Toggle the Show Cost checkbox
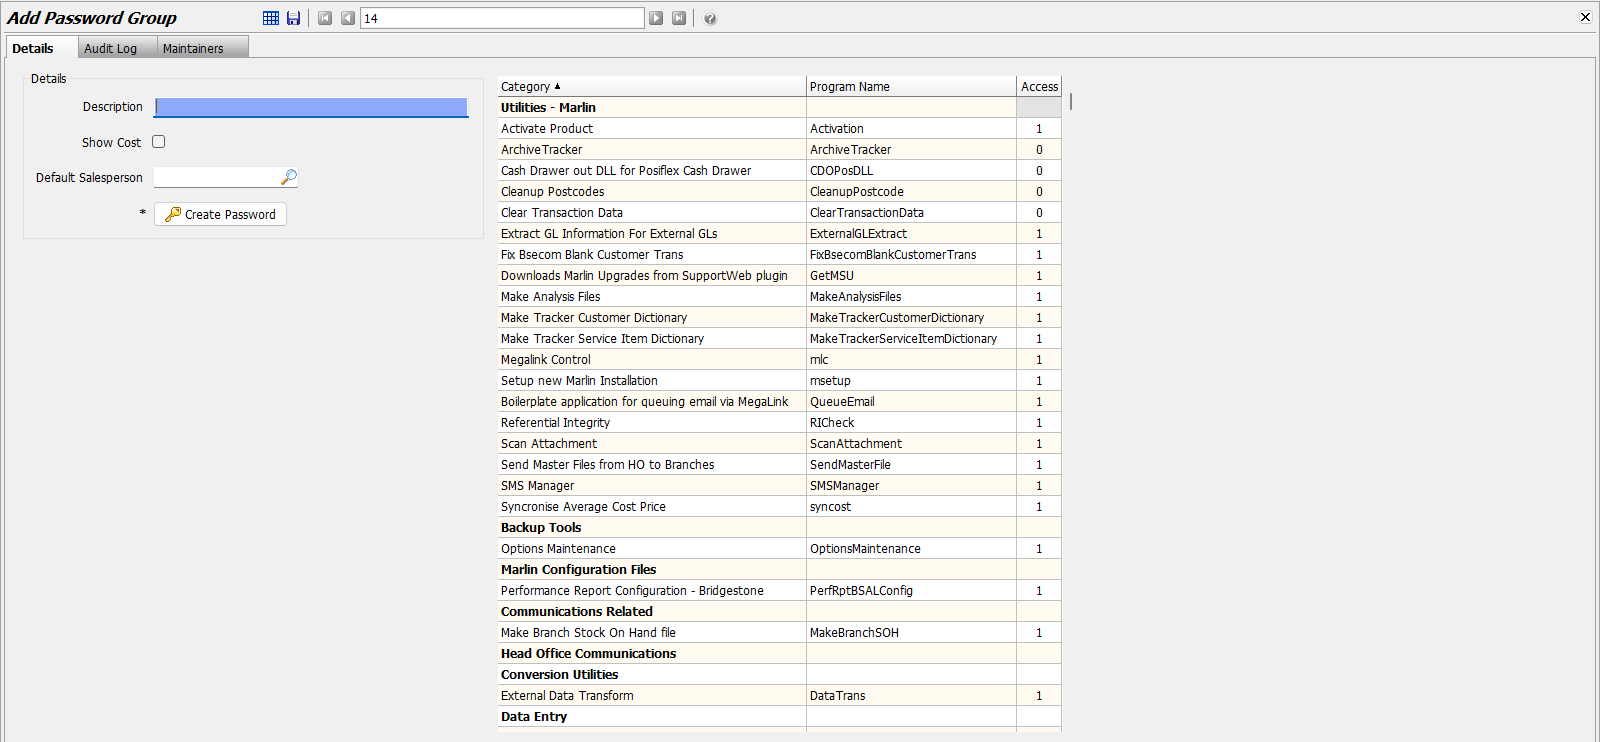The width and height of the screenshot is (1600, 742). coord(158,142)
